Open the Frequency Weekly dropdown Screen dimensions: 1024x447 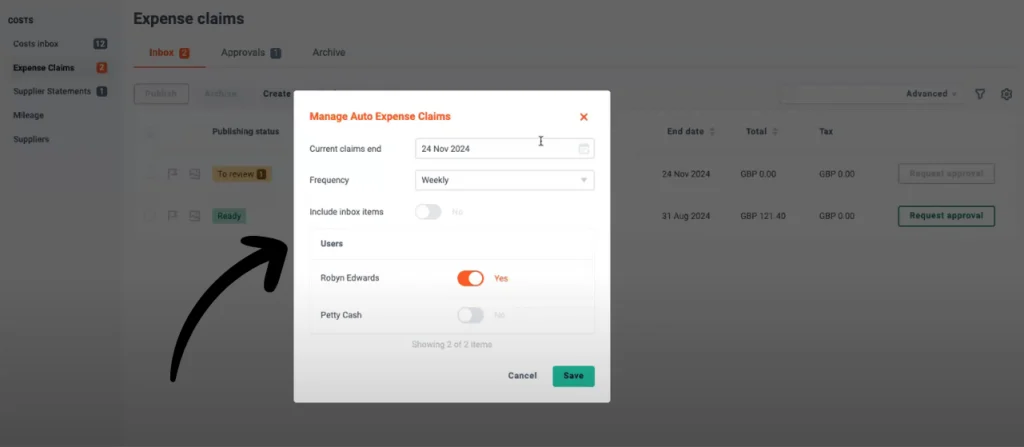505,180
